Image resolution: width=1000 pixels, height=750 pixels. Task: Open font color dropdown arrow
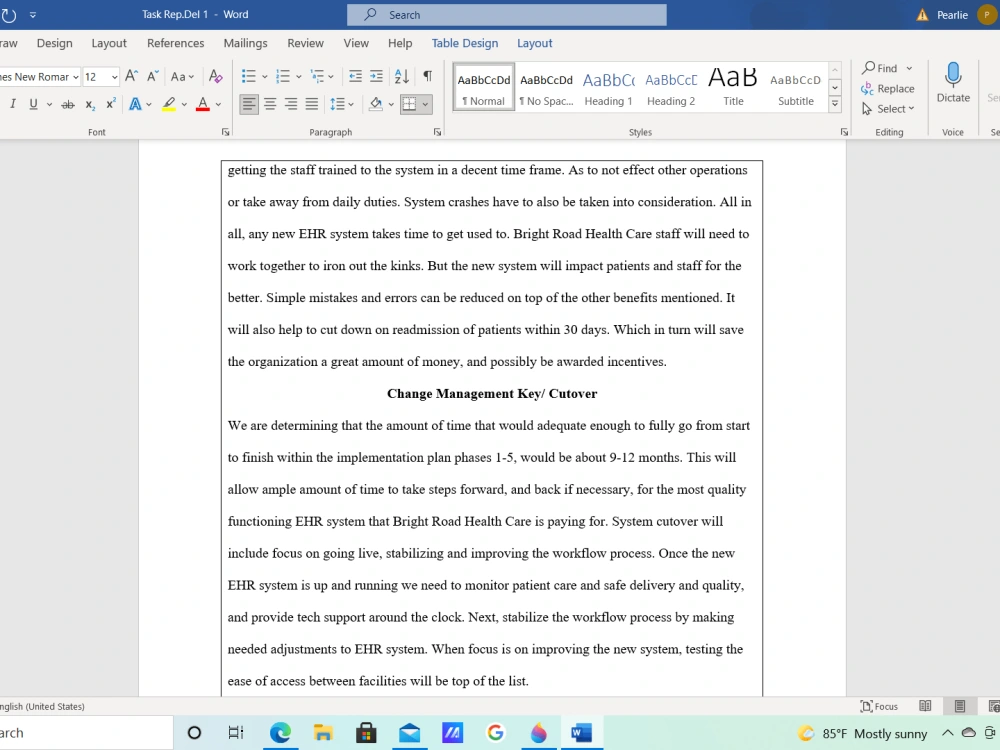click(x=218, y=105)
